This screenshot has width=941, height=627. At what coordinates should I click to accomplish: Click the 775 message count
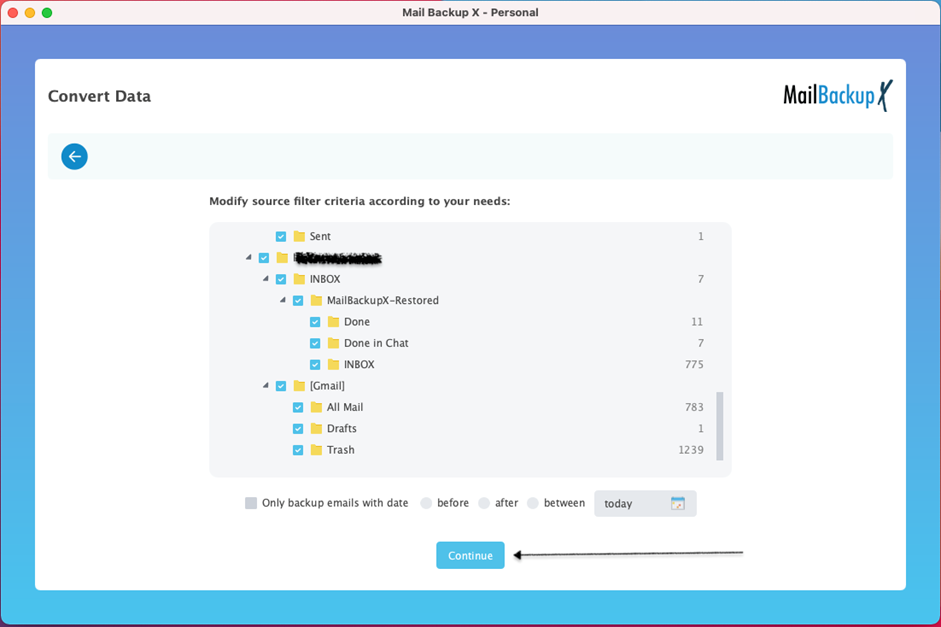[694, 364]
